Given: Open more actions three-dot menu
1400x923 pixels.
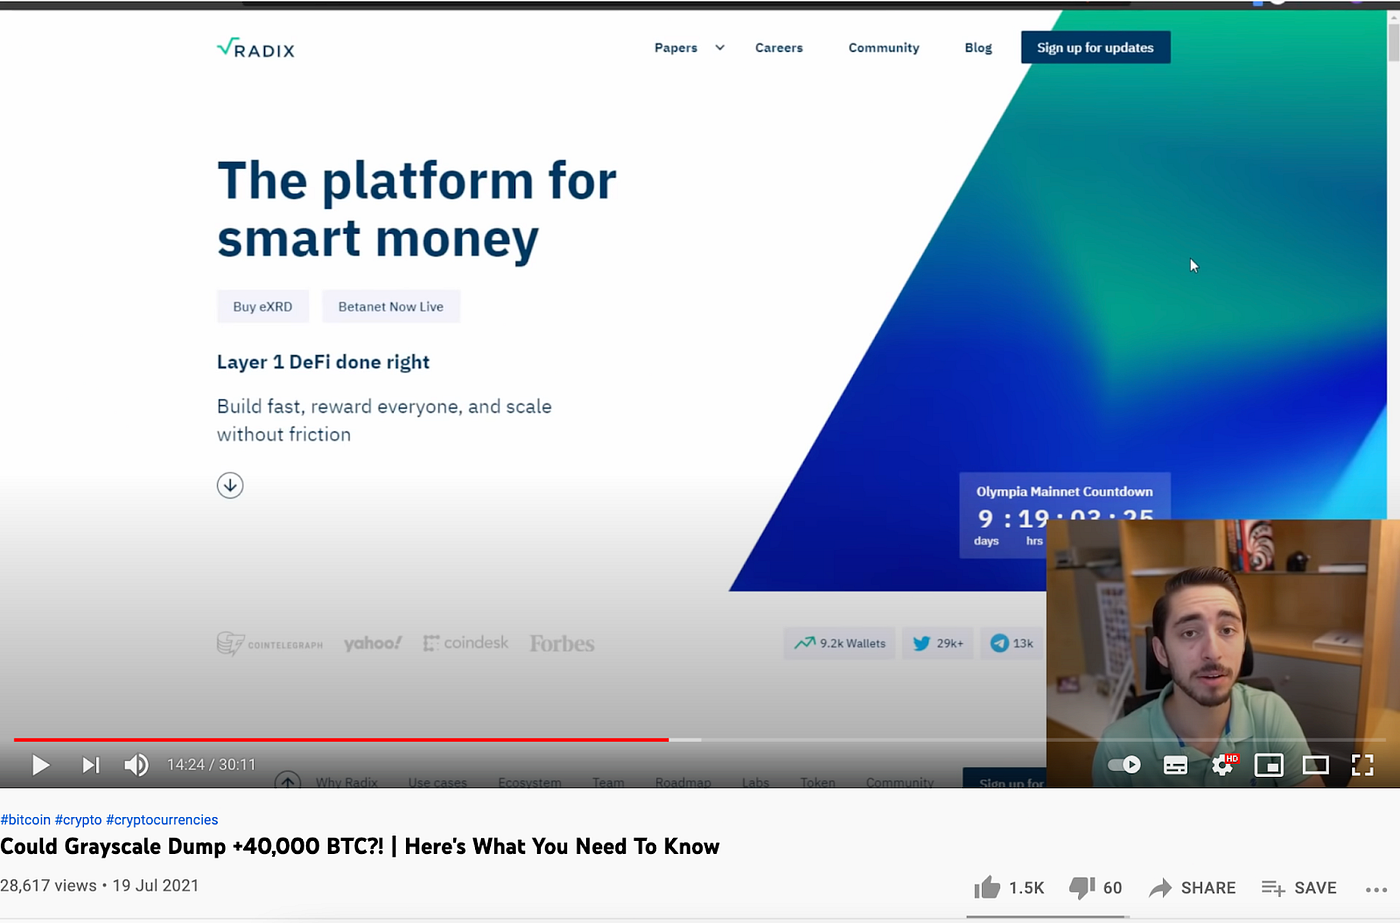Looking at the screenshot, I should 1376,889.
